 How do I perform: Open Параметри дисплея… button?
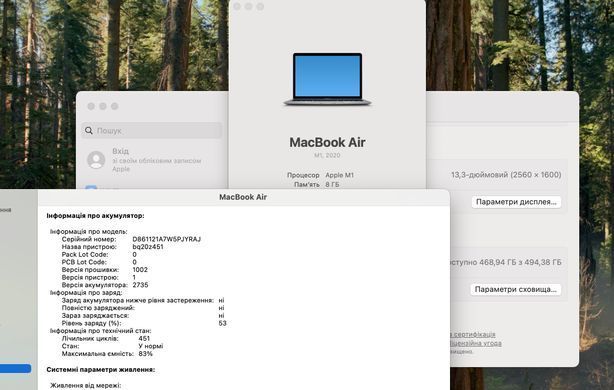pos(516,202)
